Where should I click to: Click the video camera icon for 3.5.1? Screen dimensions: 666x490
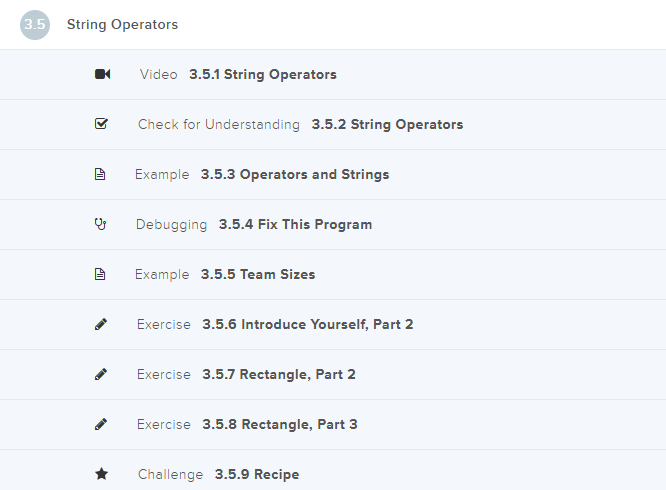pyautogui.click(x=102, y=75)
